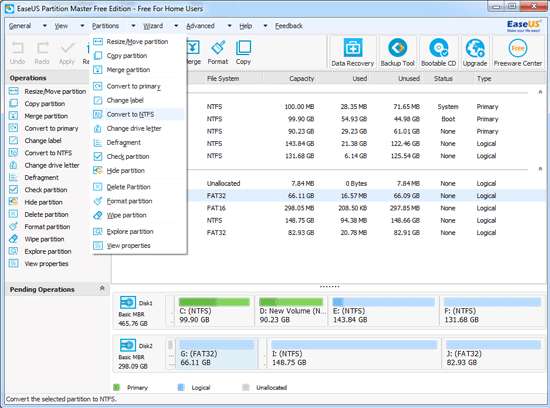Click Check partition icon in Operations panel
This screenshot has height=408, width=550.
(13, 189)
